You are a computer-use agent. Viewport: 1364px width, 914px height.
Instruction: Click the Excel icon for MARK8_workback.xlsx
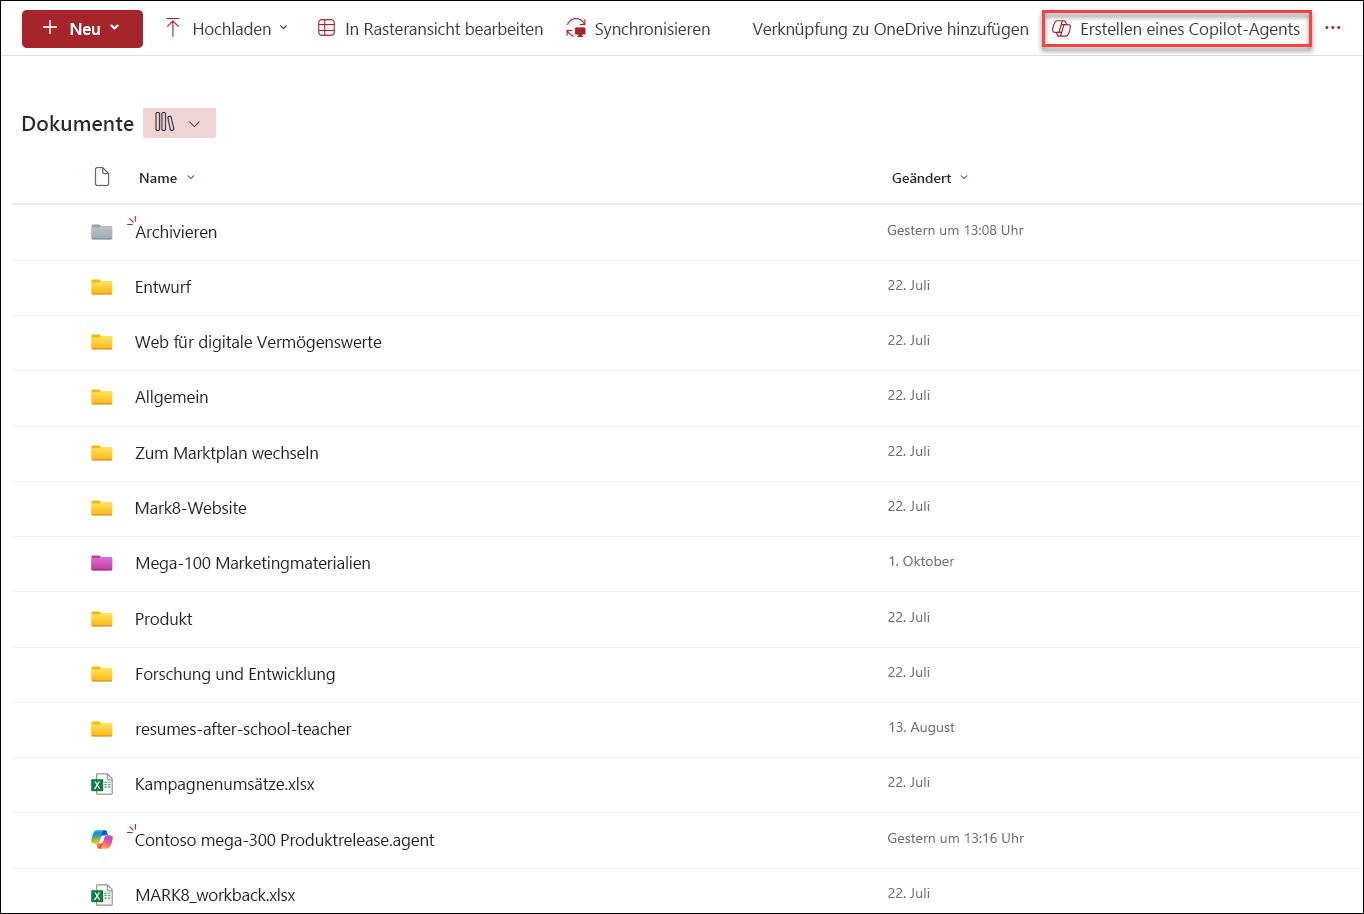(101, 895)
